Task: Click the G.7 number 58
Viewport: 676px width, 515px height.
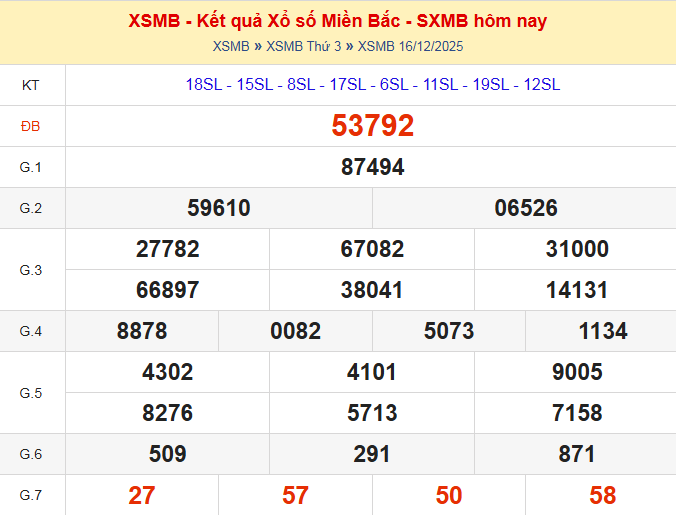Action: point(603,495)
